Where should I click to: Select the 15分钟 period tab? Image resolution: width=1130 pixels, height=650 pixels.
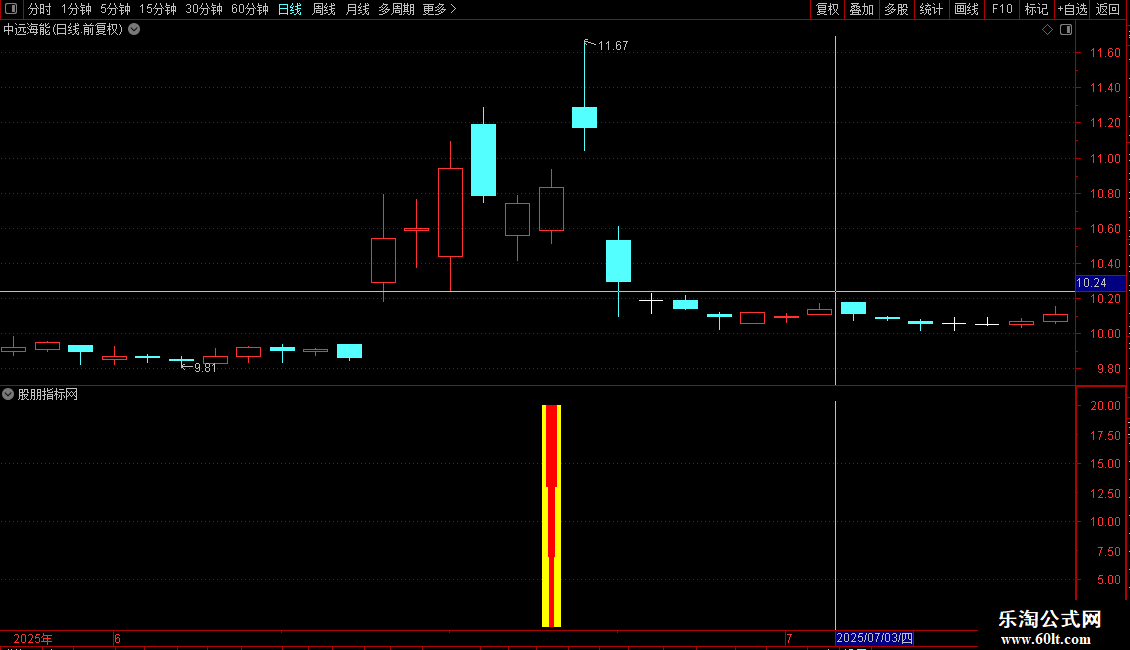point(157,9)
